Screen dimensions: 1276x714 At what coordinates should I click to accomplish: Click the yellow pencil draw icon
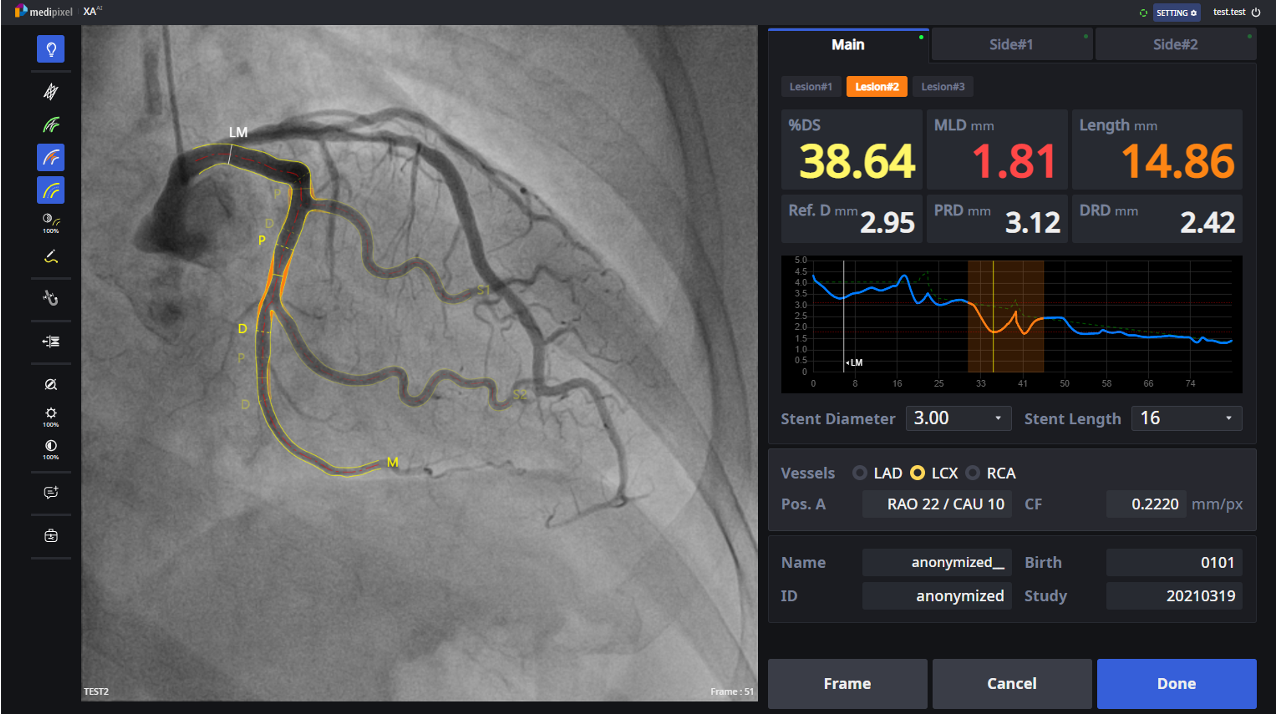point(51,256)
